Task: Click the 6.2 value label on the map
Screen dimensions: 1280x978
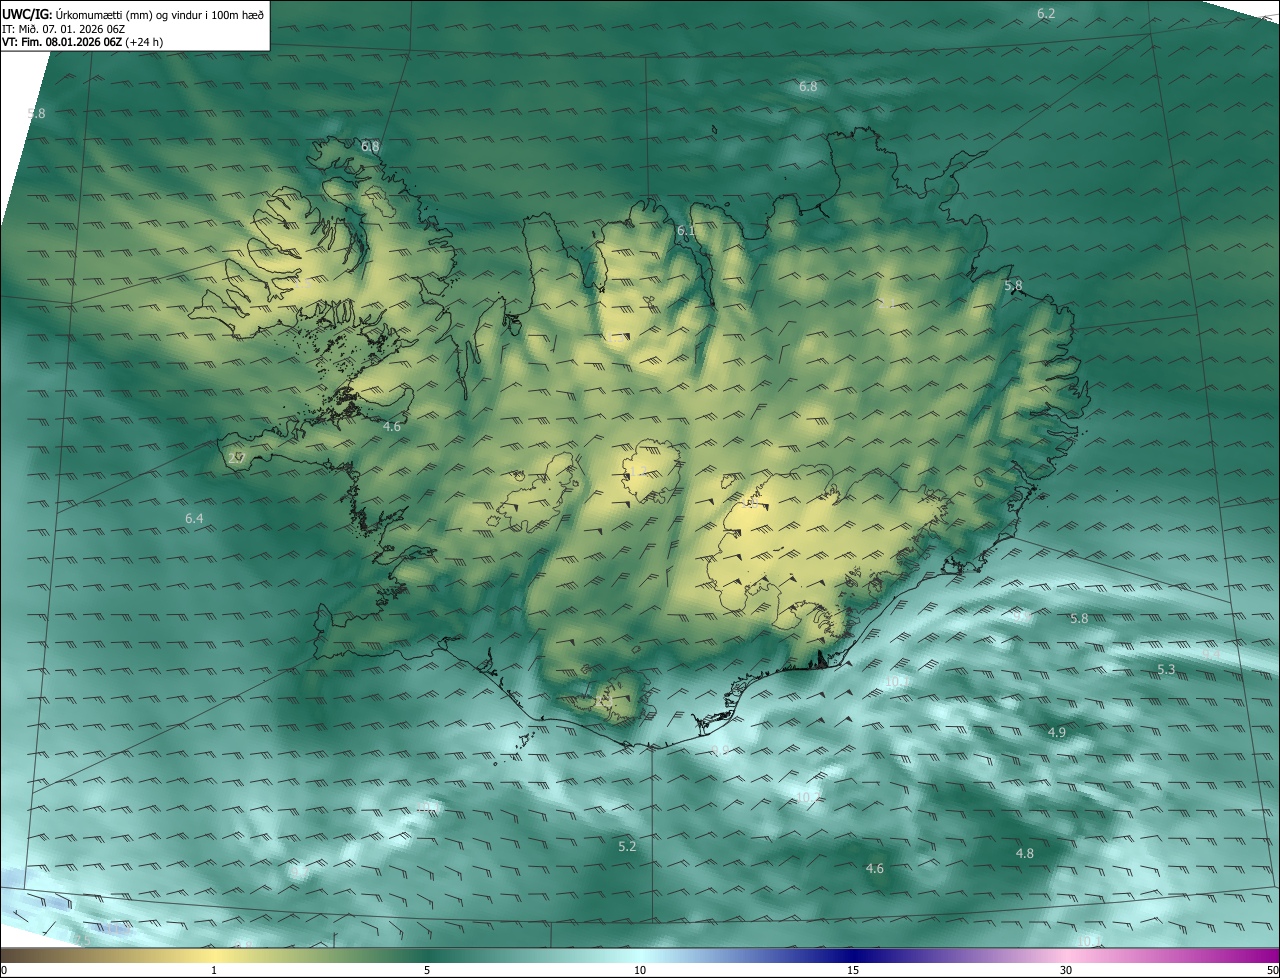Action: [x=1046, y=13]
